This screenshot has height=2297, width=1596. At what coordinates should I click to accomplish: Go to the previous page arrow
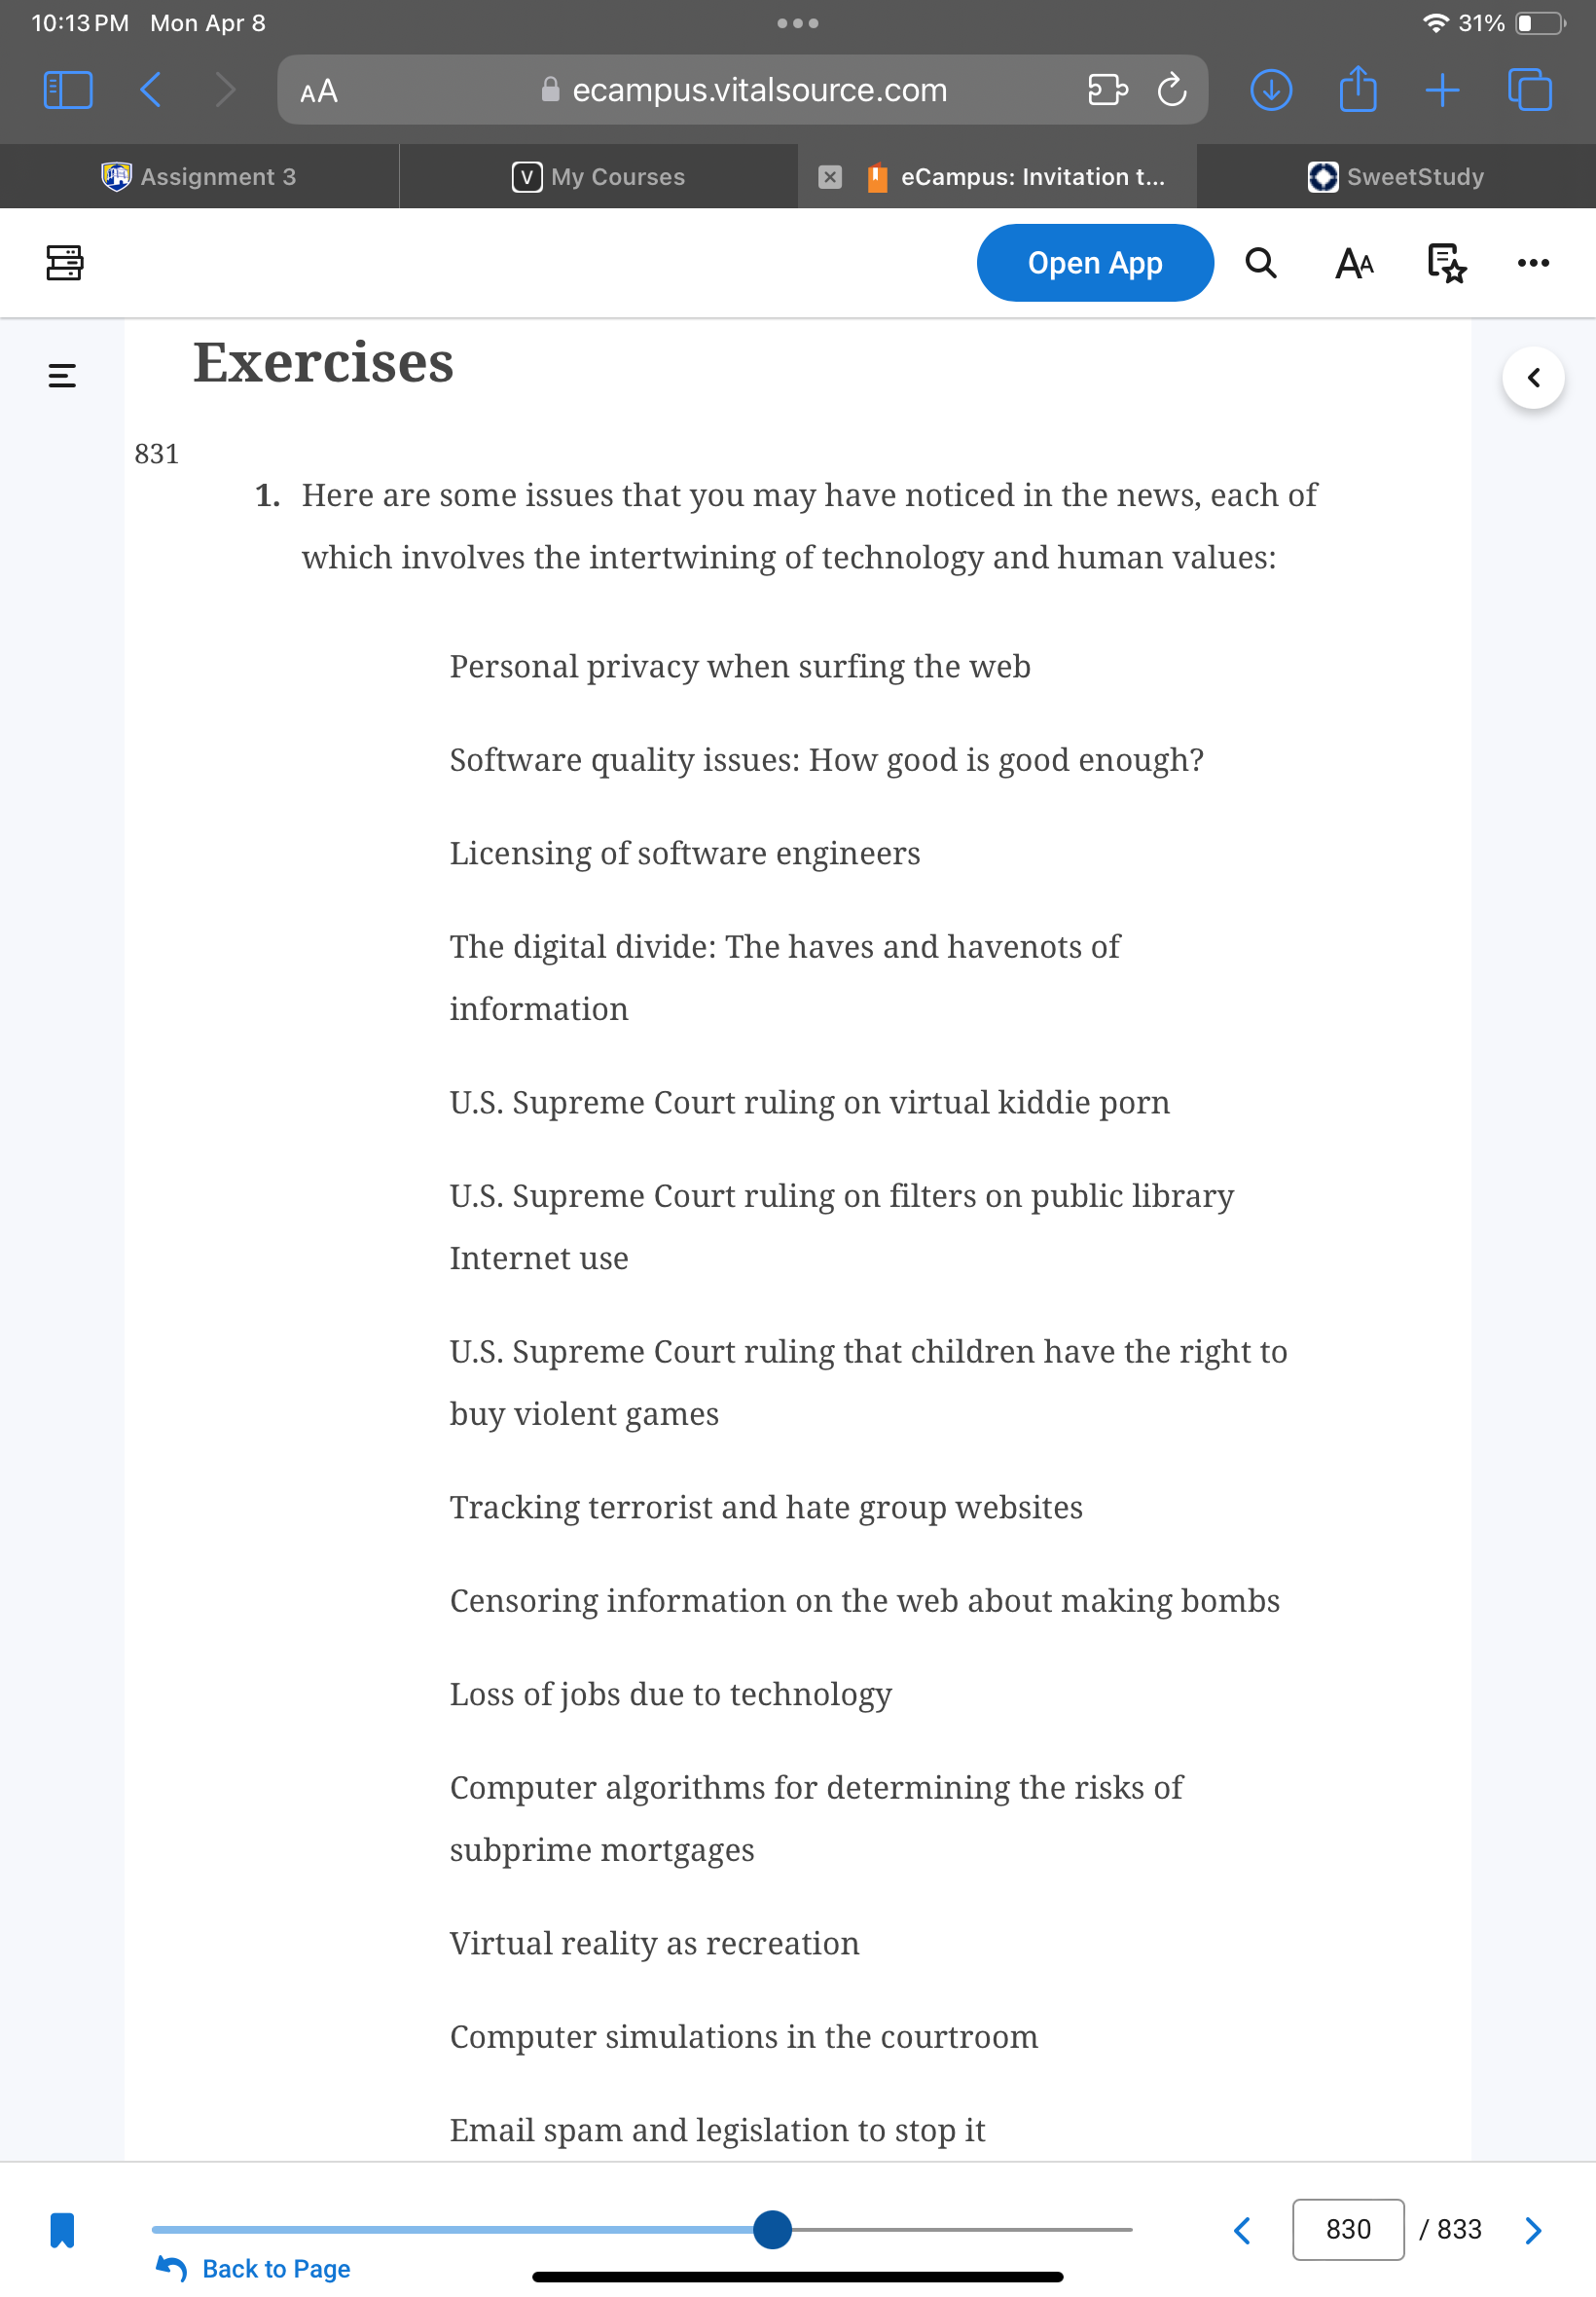(1242, 2229)
